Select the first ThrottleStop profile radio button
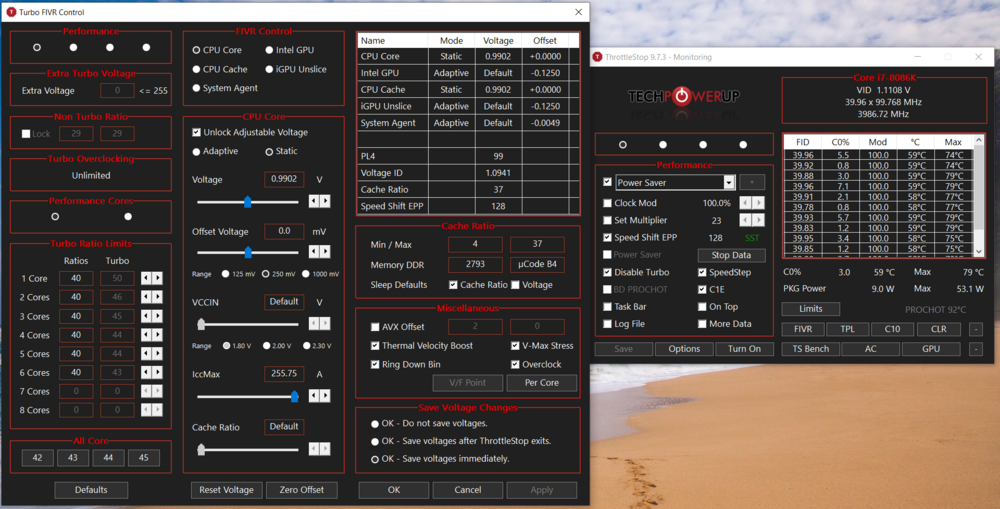Screen dimensions: 1000x509 click(623, 145)
